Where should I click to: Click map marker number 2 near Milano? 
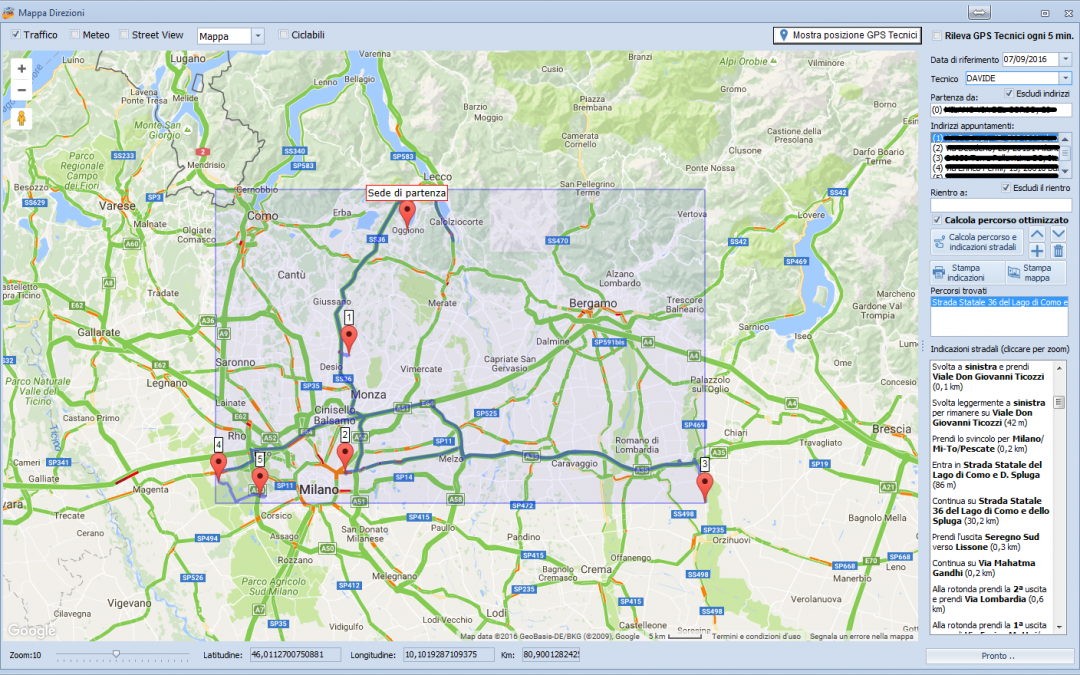click(x=345, y=457)
